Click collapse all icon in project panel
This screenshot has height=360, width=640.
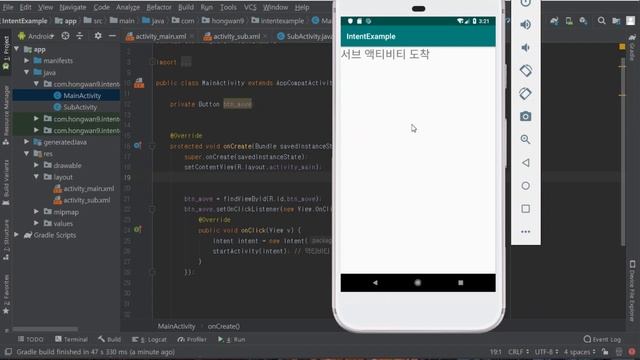(x=80, y=36)
